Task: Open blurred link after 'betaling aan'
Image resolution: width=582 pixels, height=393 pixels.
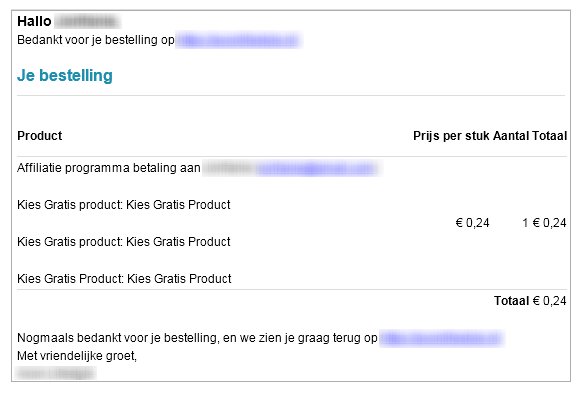Action: coord(317,168)
